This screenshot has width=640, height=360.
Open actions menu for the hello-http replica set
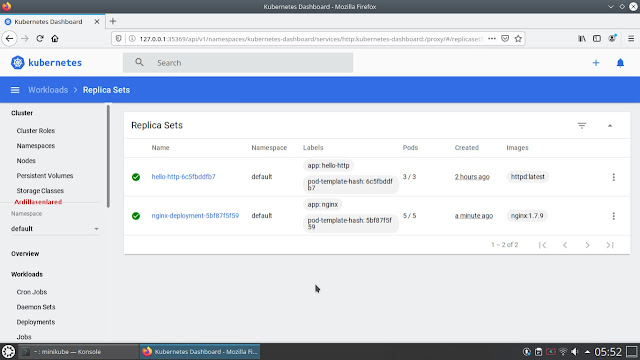coord(613,177)
